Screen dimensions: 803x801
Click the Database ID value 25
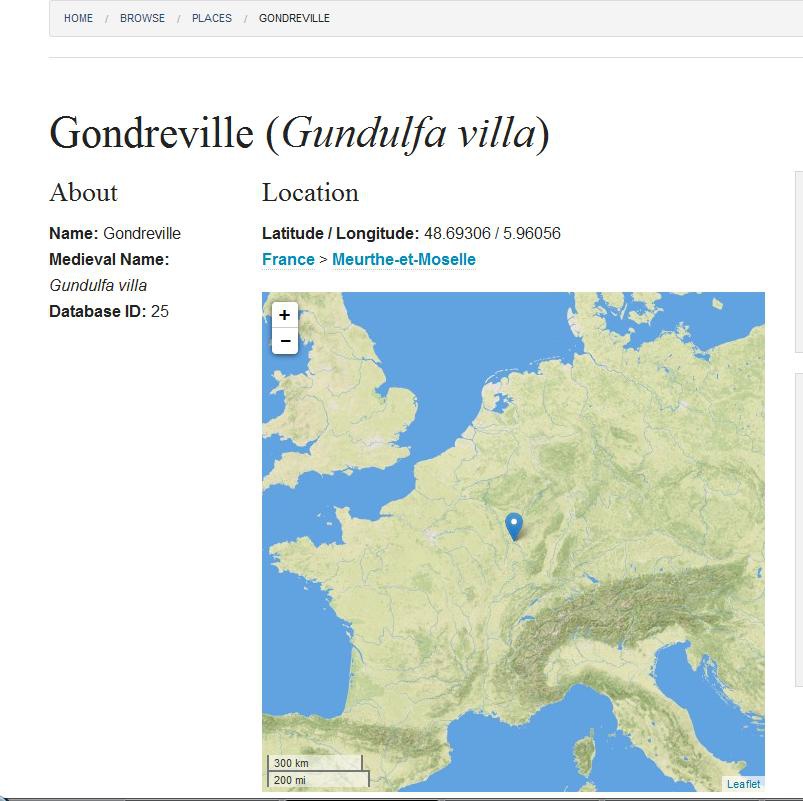(160, 312)
